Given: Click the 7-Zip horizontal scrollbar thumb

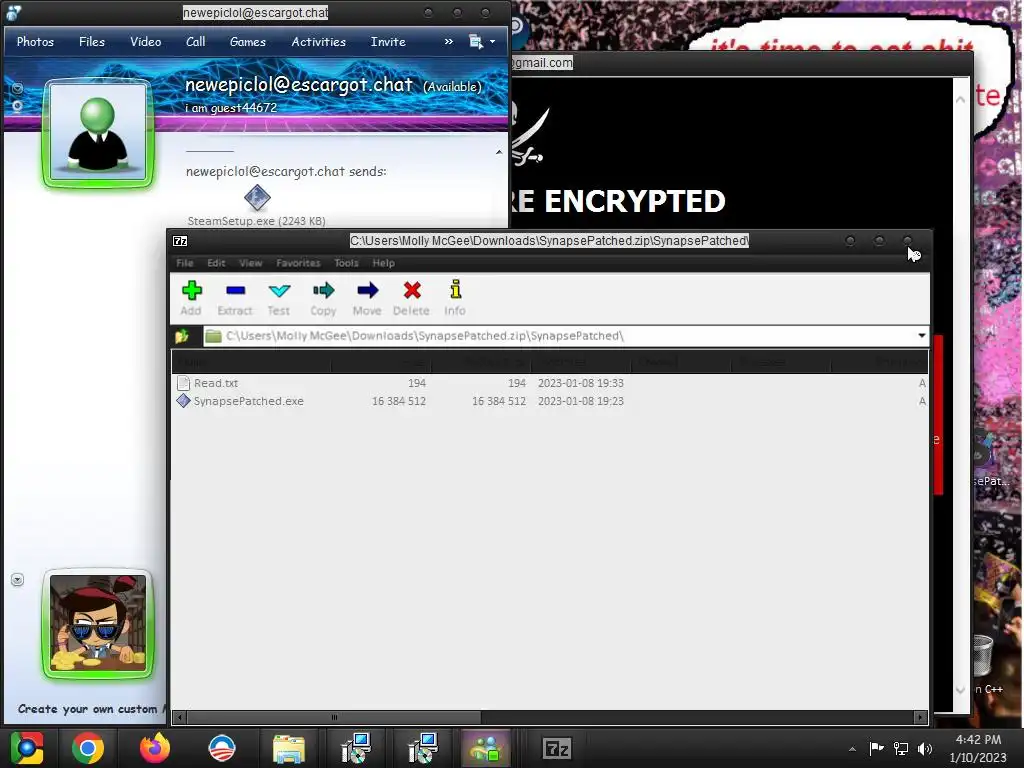Looking at the screenshot, I should [x=334, y=717].
